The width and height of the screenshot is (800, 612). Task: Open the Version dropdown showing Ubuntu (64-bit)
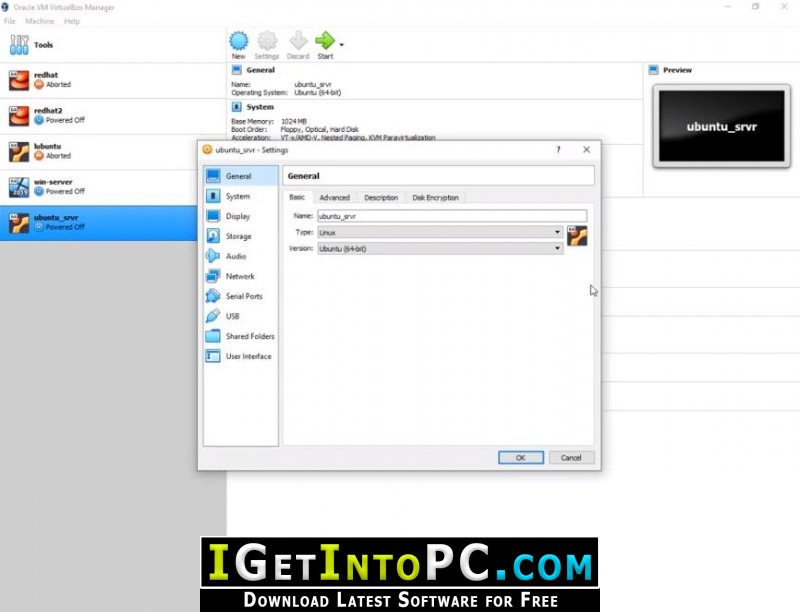tap(440, 249)
